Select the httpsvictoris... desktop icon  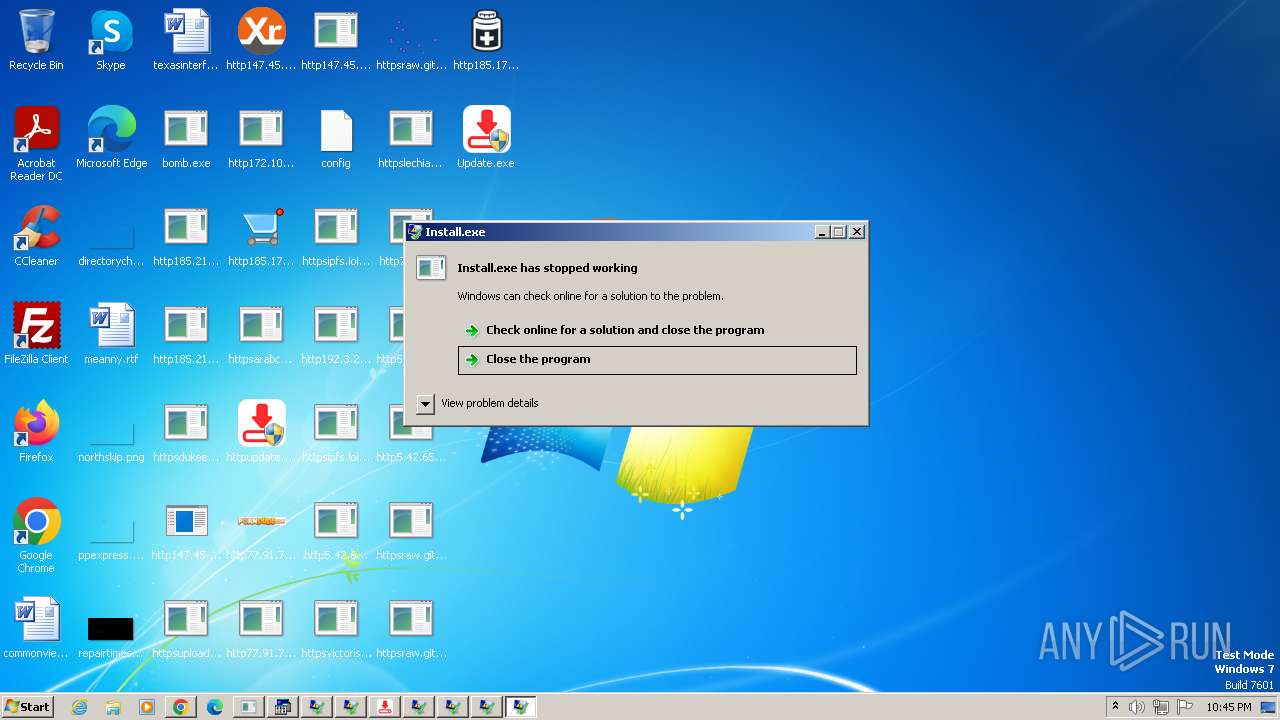coord(336,628)
